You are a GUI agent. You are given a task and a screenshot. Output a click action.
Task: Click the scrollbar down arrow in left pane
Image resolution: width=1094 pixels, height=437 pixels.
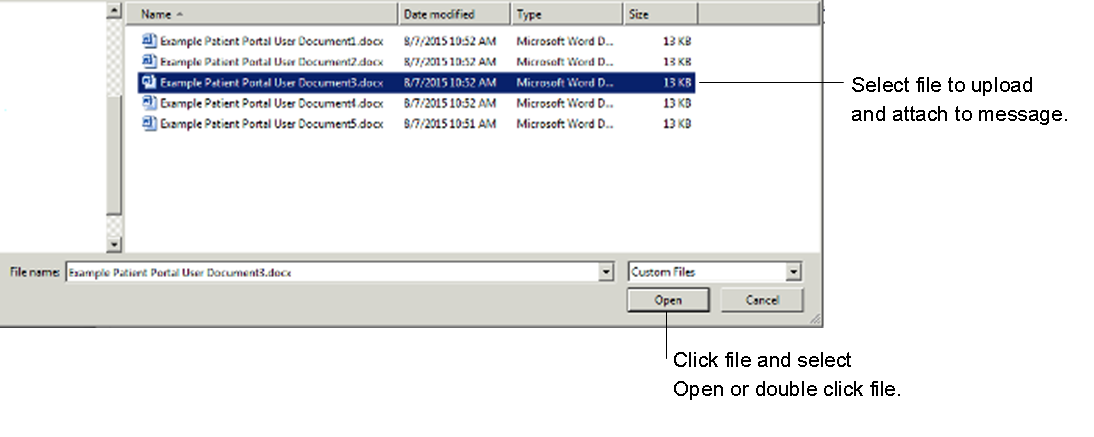pyautogui.click(x=114, y=243)
